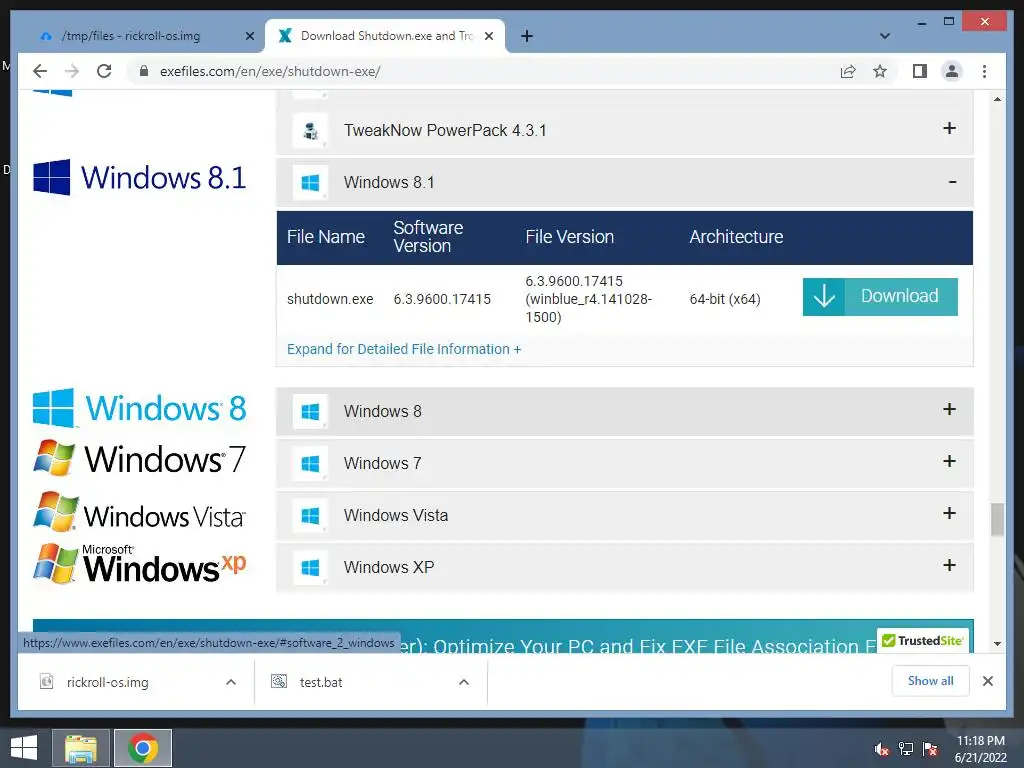
Task: Click the muted volume tray icon
Action: pyautogui.click(x=882, y=749)
